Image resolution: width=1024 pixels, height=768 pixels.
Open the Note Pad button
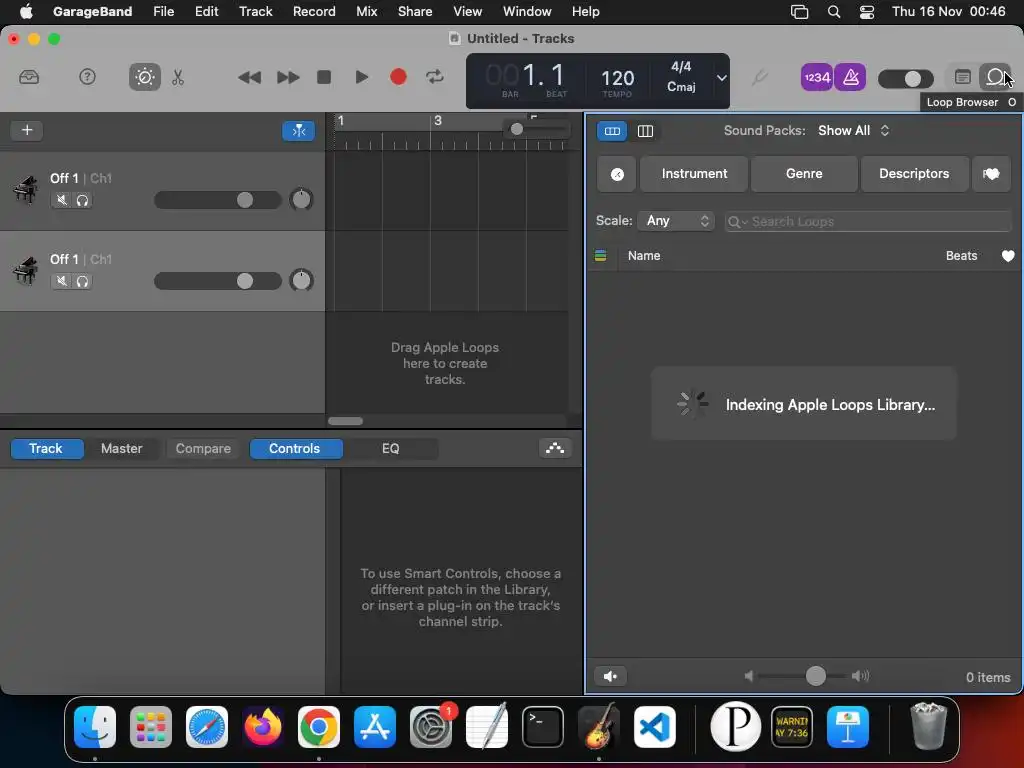[963, 77]
